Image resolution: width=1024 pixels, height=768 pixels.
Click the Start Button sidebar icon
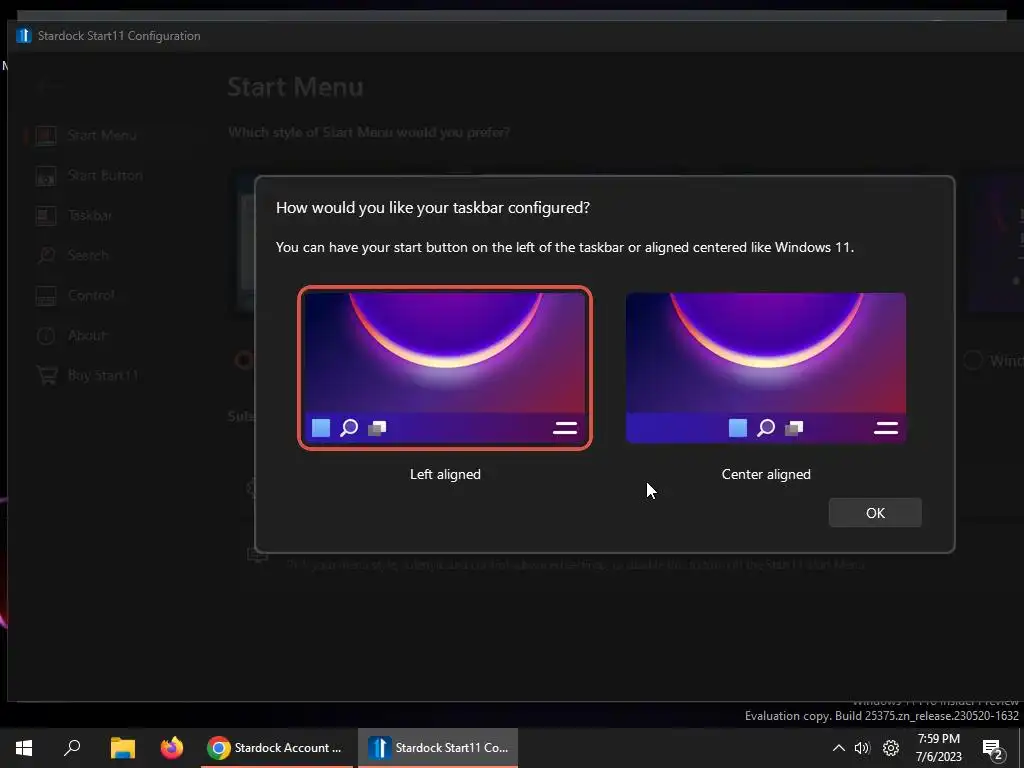pos(46,175)
